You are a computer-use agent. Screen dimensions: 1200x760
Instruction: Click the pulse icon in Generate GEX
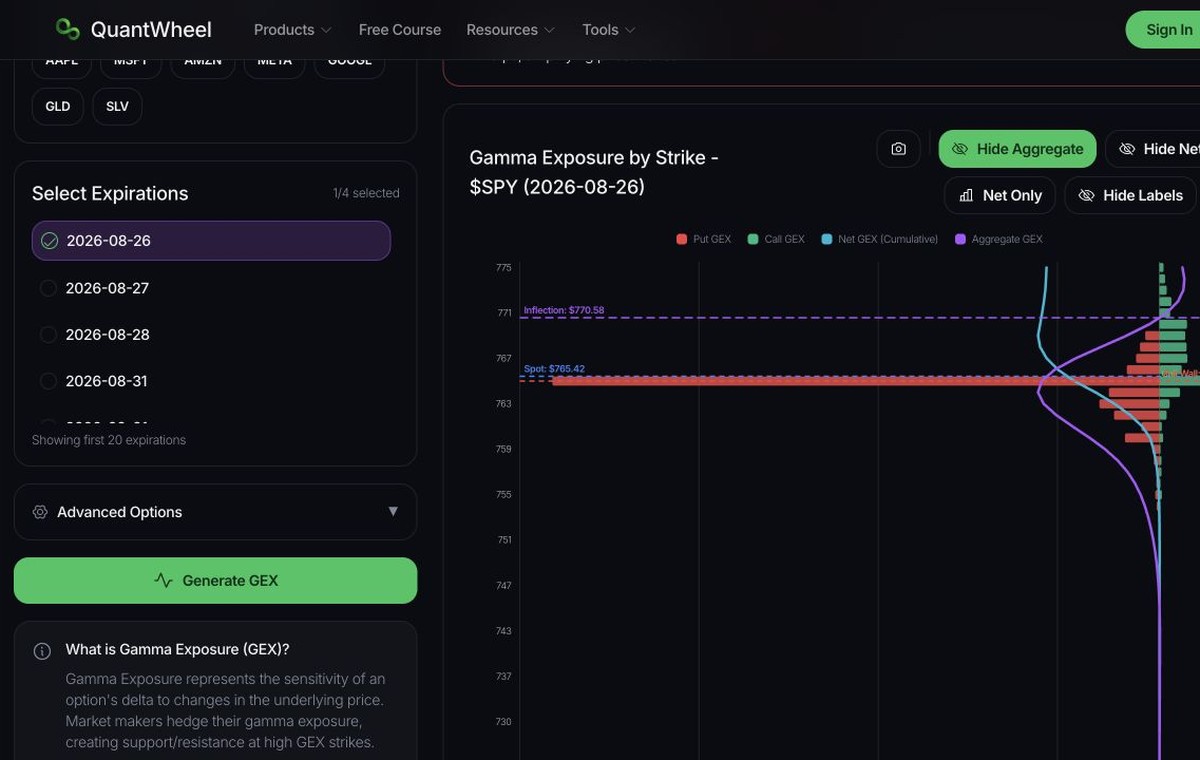163,580
